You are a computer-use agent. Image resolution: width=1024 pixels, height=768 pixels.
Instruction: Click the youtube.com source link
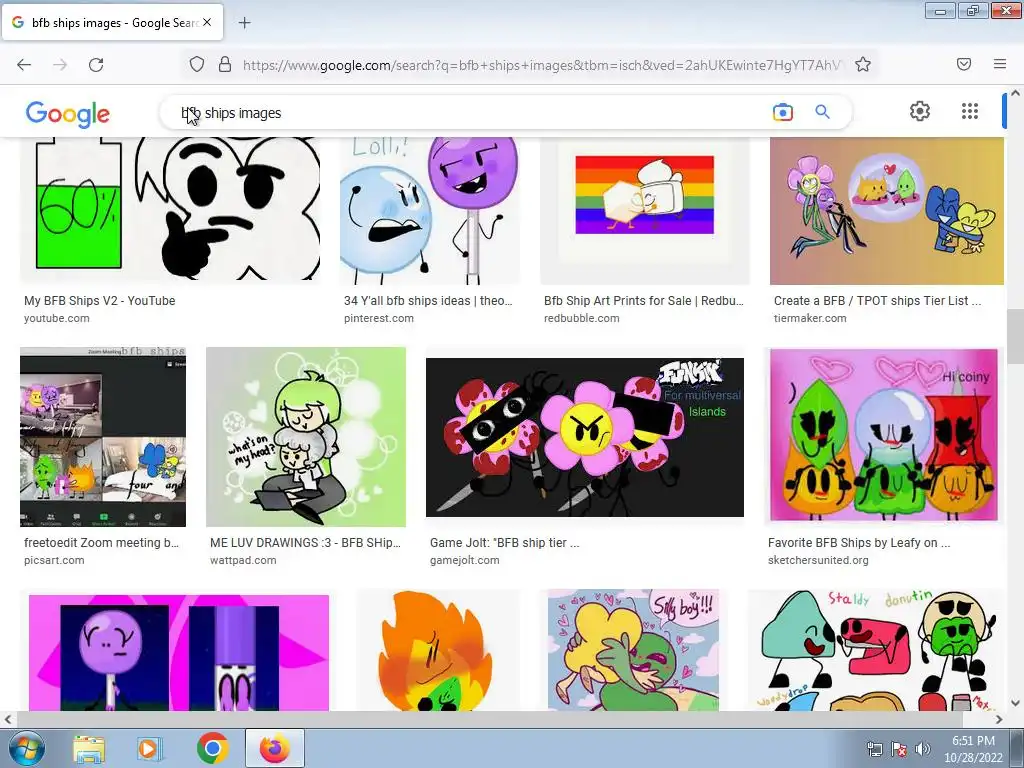click(57, 318)
